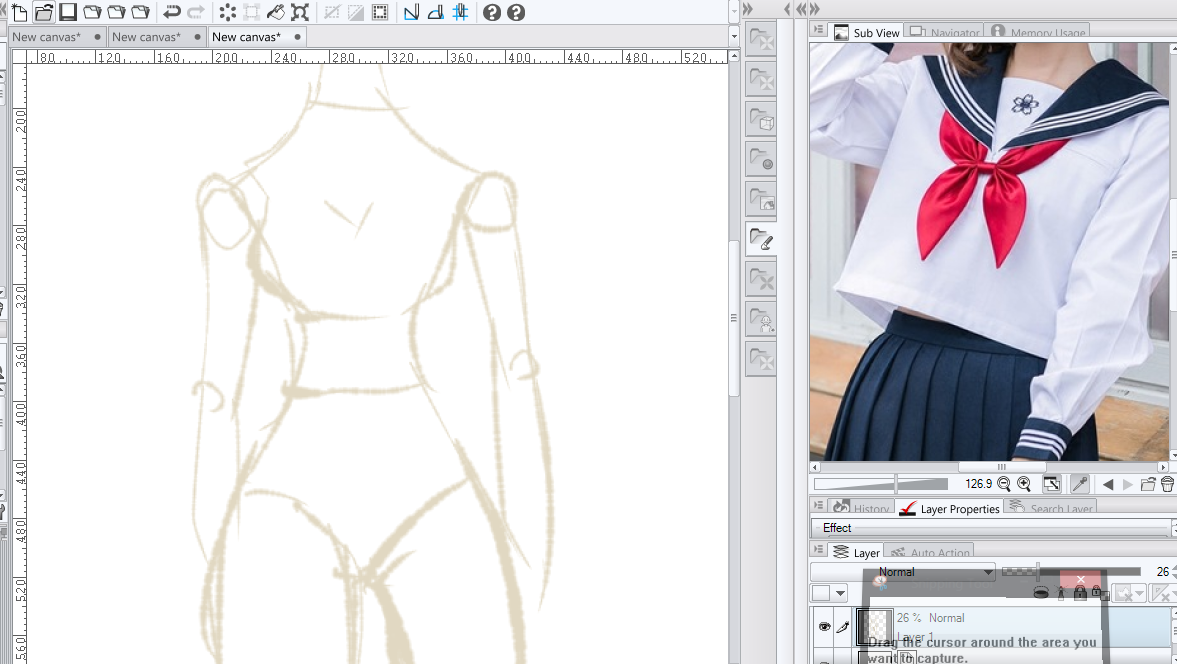Show next Sub View image arrow
1177x664 pixels.
coord(1127,485)
